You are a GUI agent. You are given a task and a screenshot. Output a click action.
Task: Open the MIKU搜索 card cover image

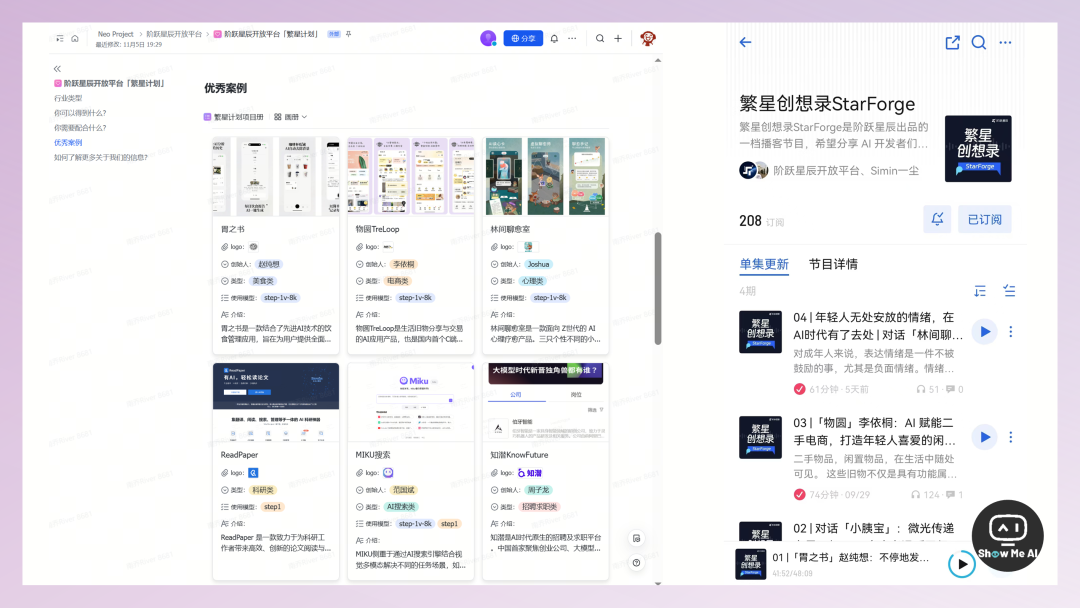(411, 402)
